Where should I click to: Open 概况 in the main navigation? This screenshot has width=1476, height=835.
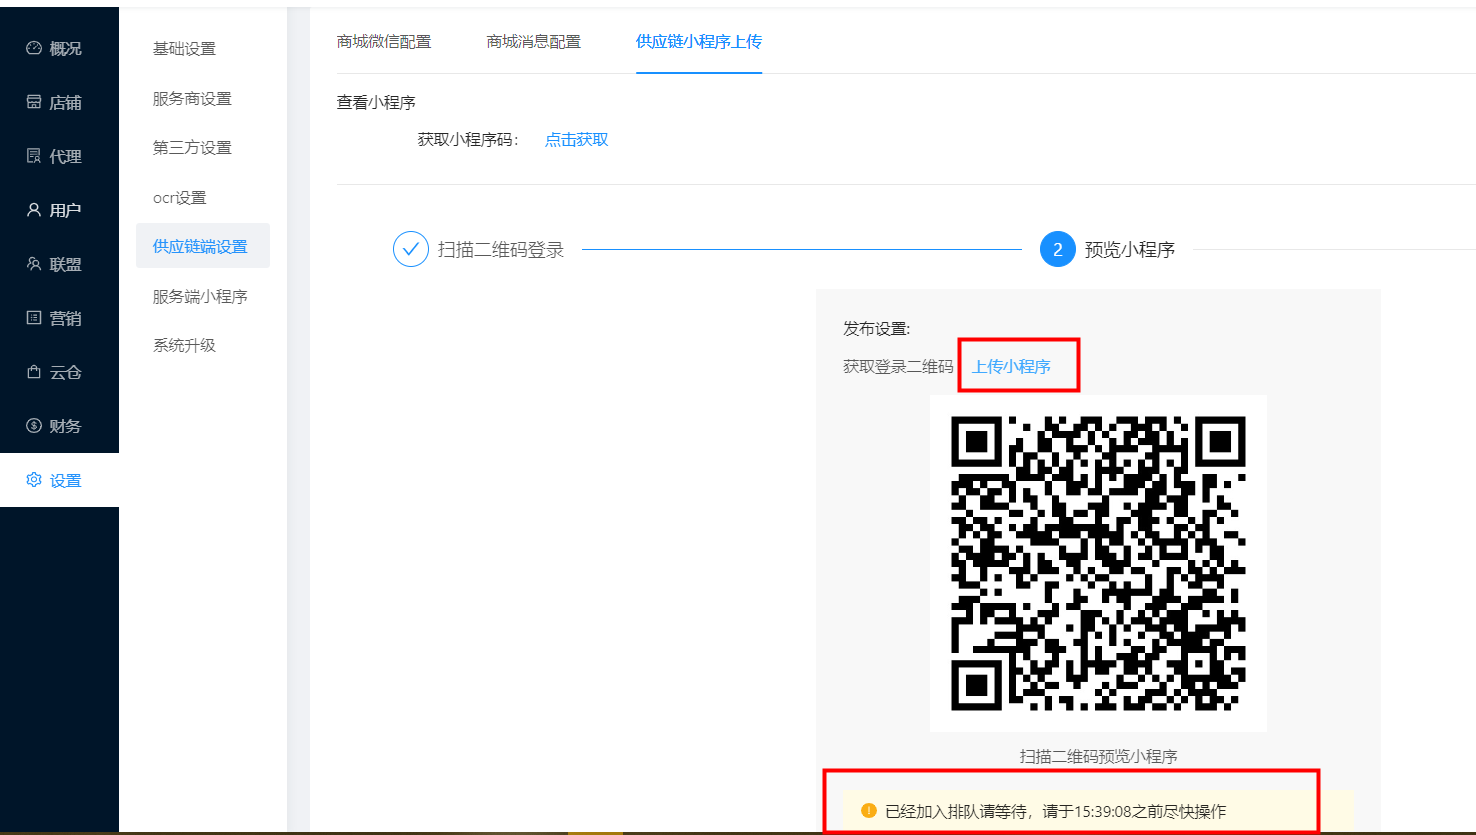click(x=59, y=48)
